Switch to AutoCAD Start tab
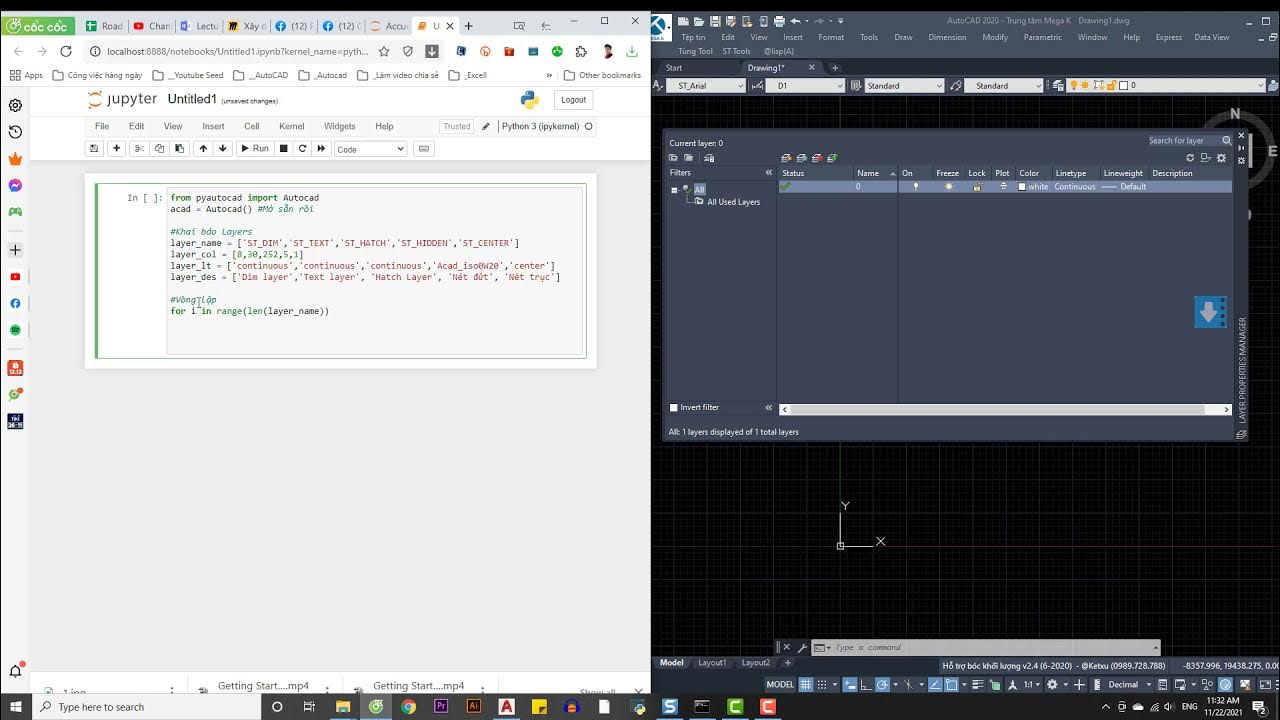The image size is (1280, 720). [x=674, y=68]
